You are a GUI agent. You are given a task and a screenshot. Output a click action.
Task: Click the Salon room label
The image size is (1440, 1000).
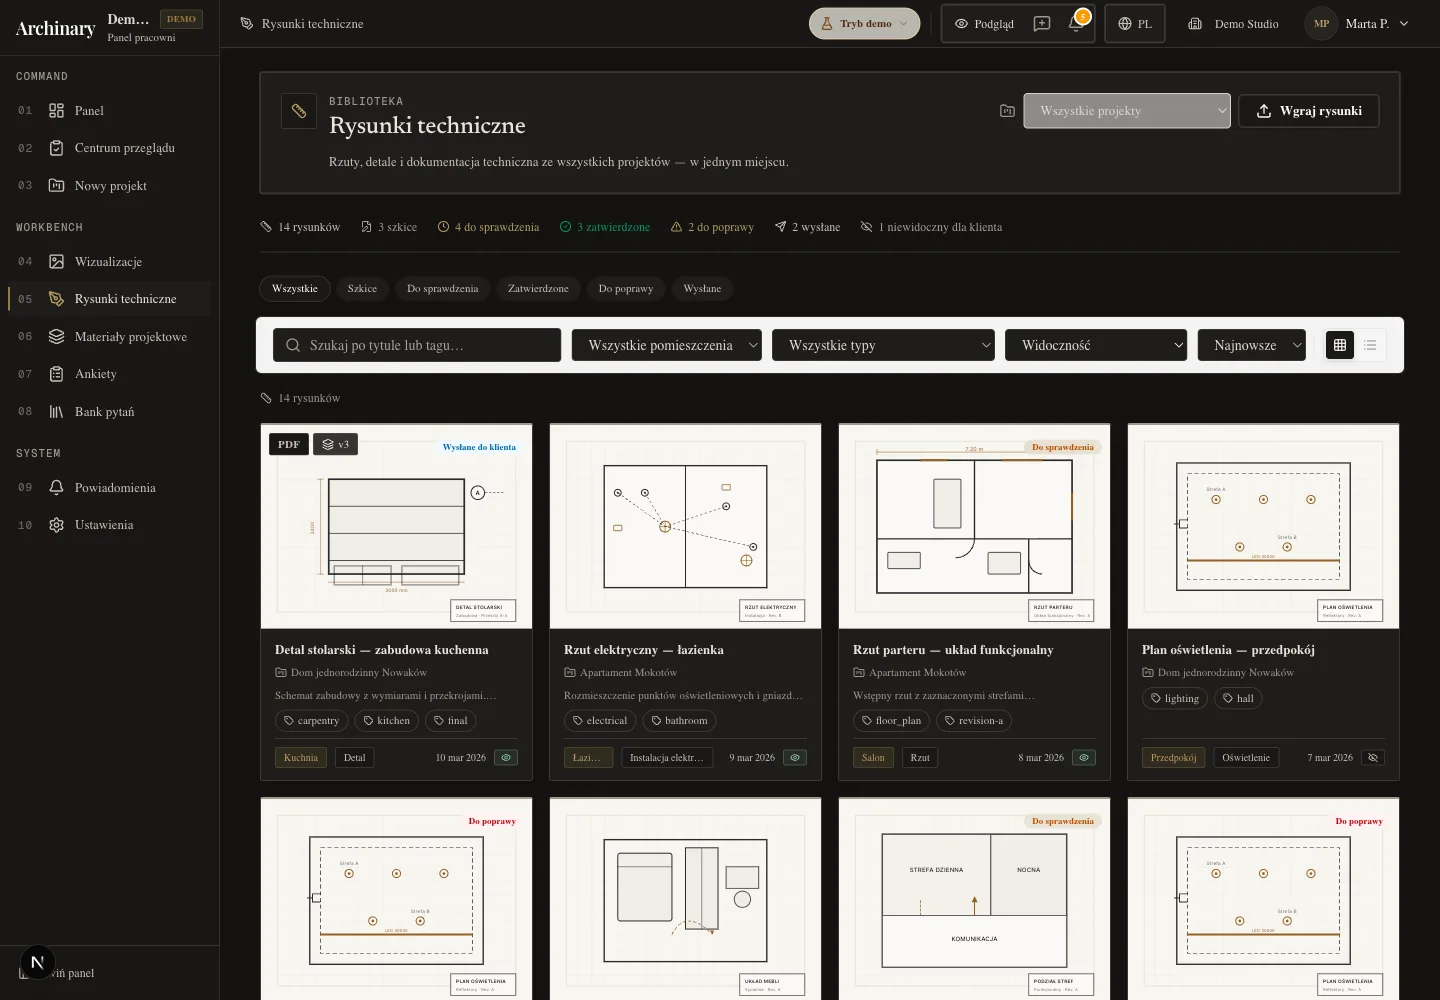(x=873, y=758)
